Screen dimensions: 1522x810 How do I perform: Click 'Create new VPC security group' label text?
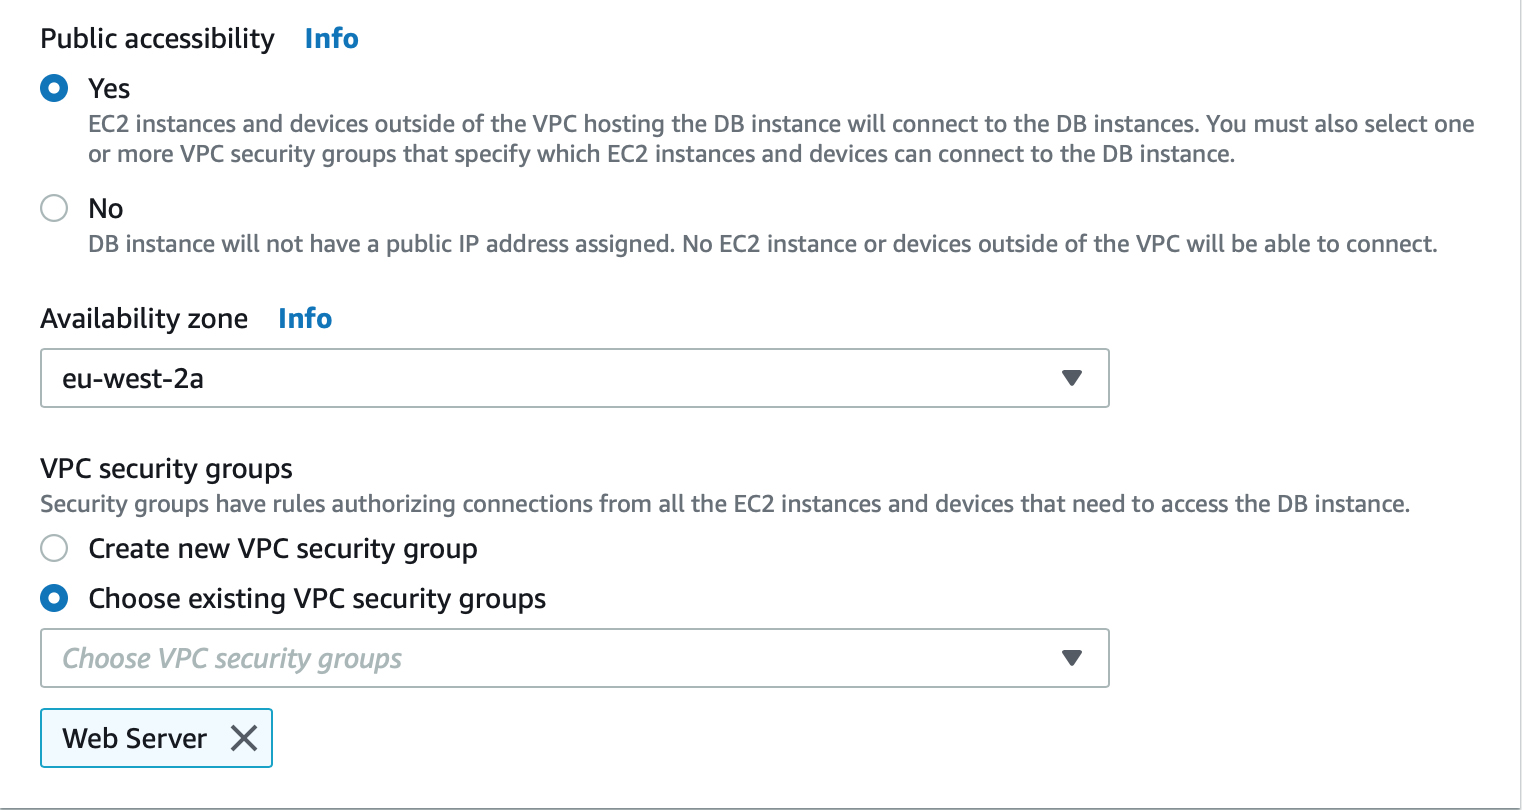click(x=283, y=548)
